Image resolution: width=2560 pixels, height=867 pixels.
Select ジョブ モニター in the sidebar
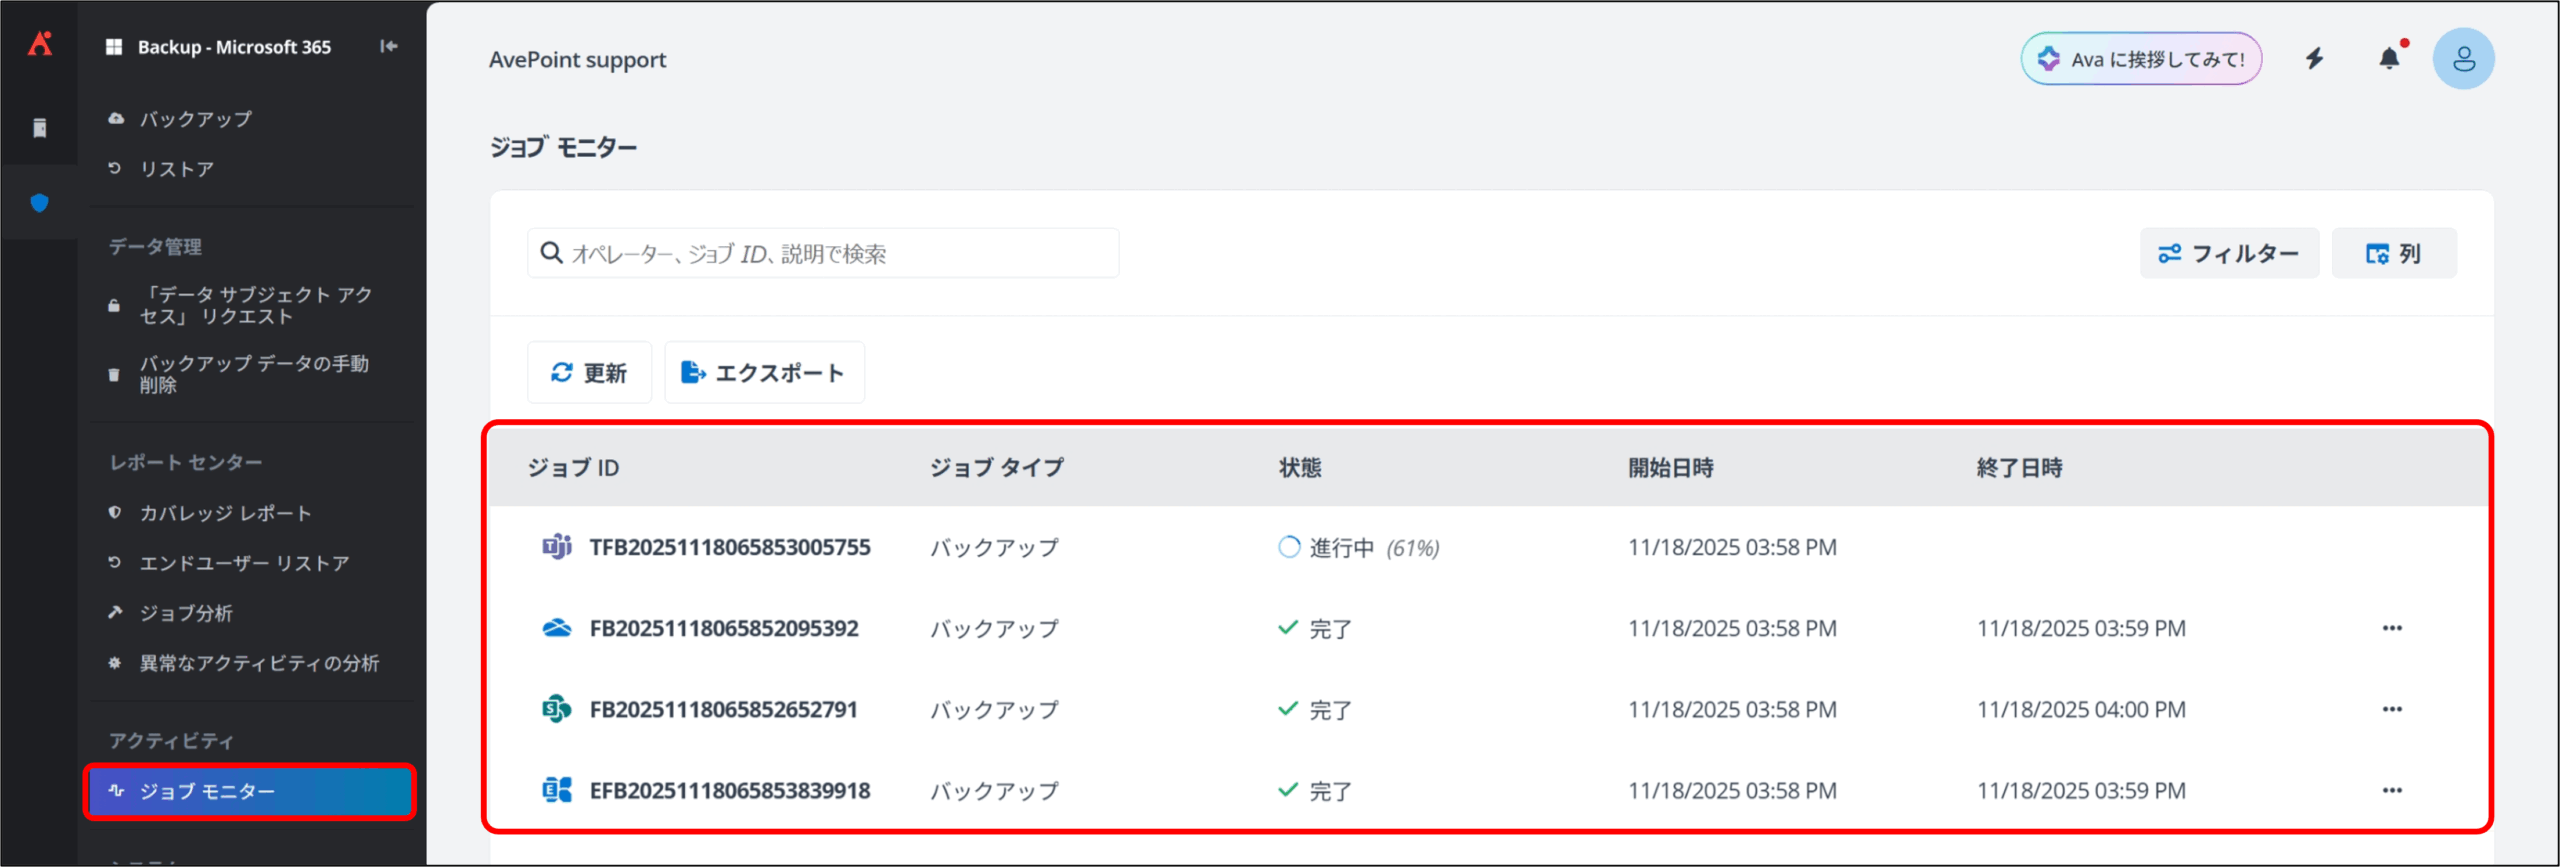pyautogui.click(x=249, y=791)
